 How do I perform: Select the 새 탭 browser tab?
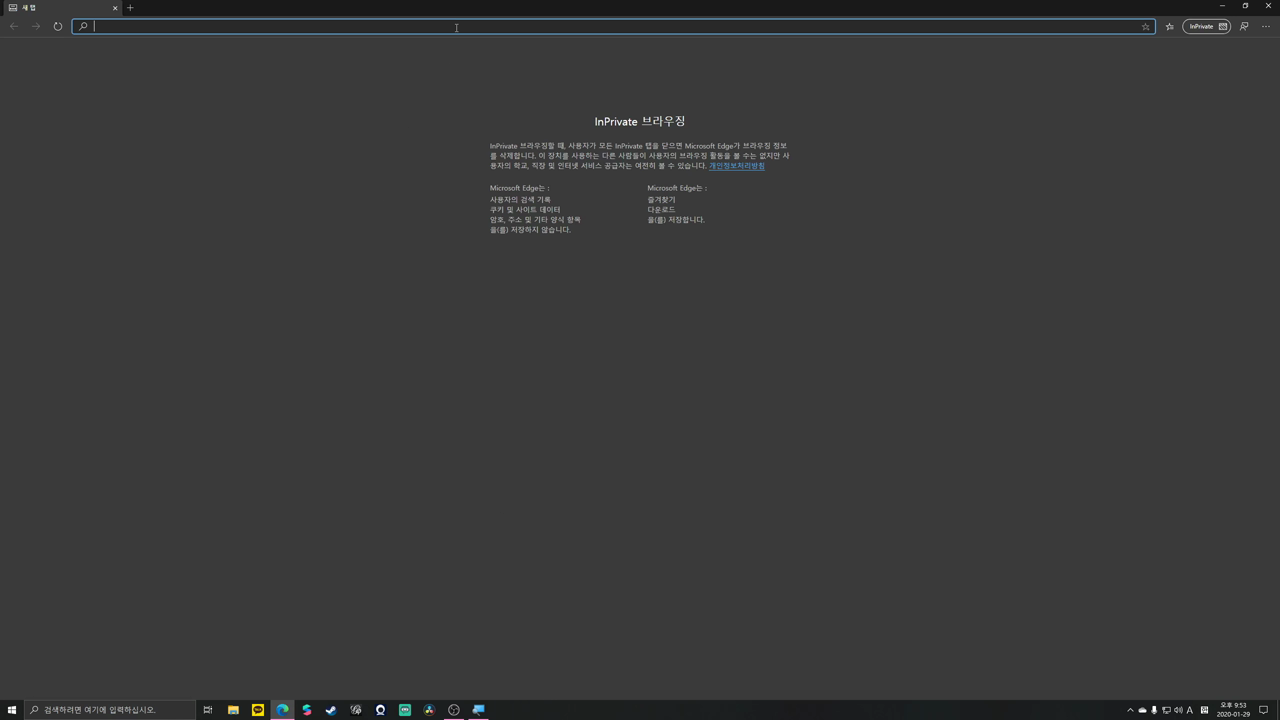tap(61, 8)
